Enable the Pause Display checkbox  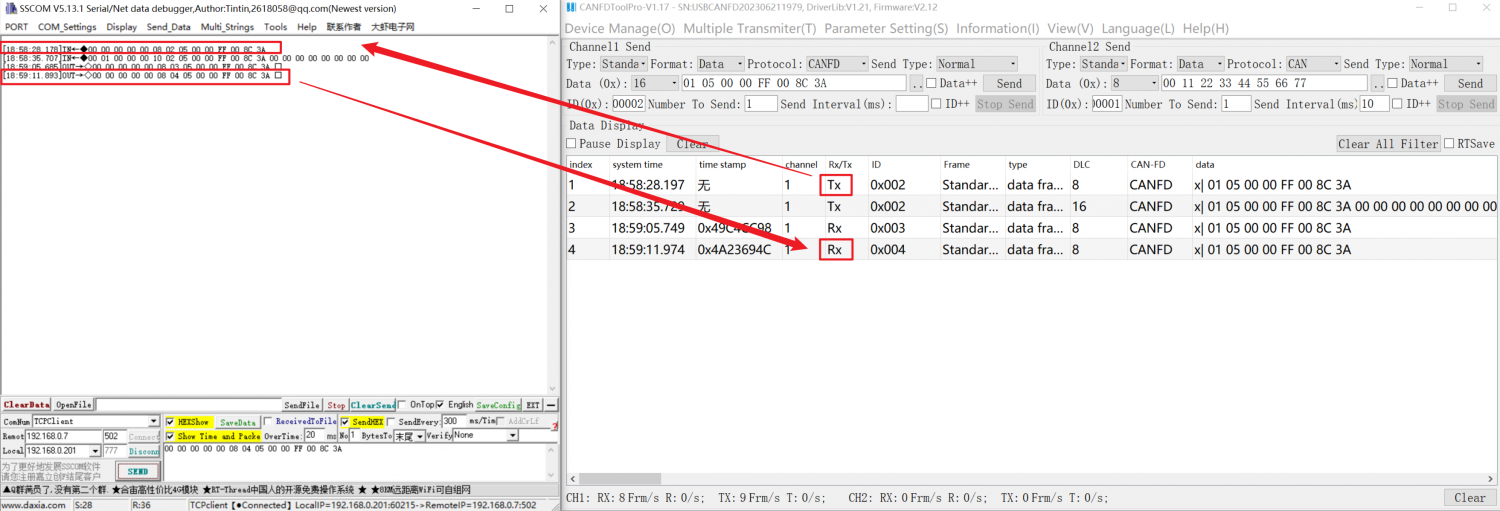tap(571, 144)
